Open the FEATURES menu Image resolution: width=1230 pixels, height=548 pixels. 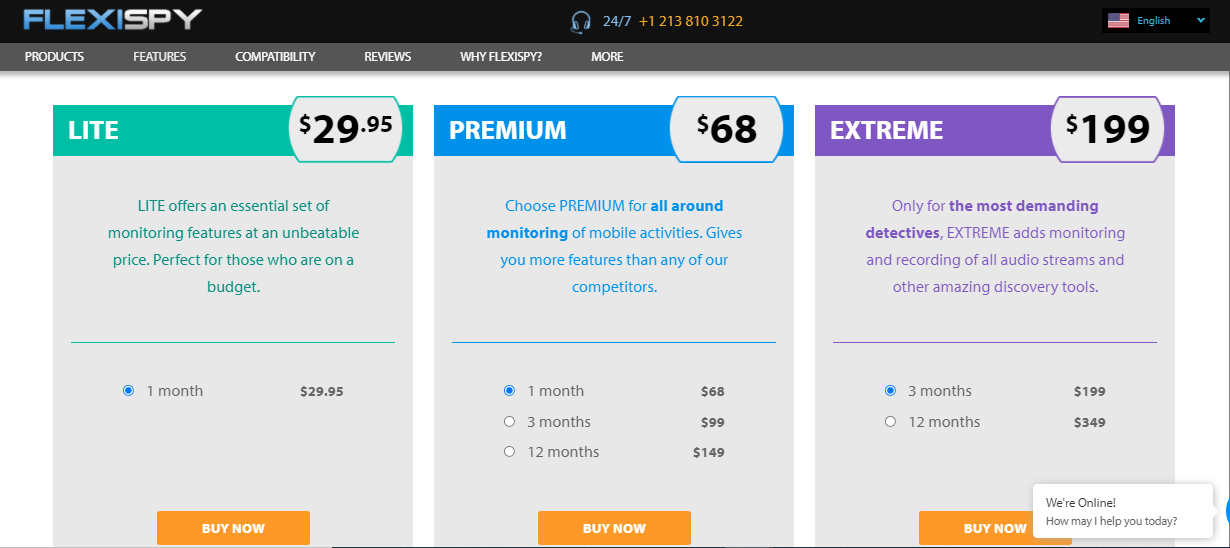point(159,57)
